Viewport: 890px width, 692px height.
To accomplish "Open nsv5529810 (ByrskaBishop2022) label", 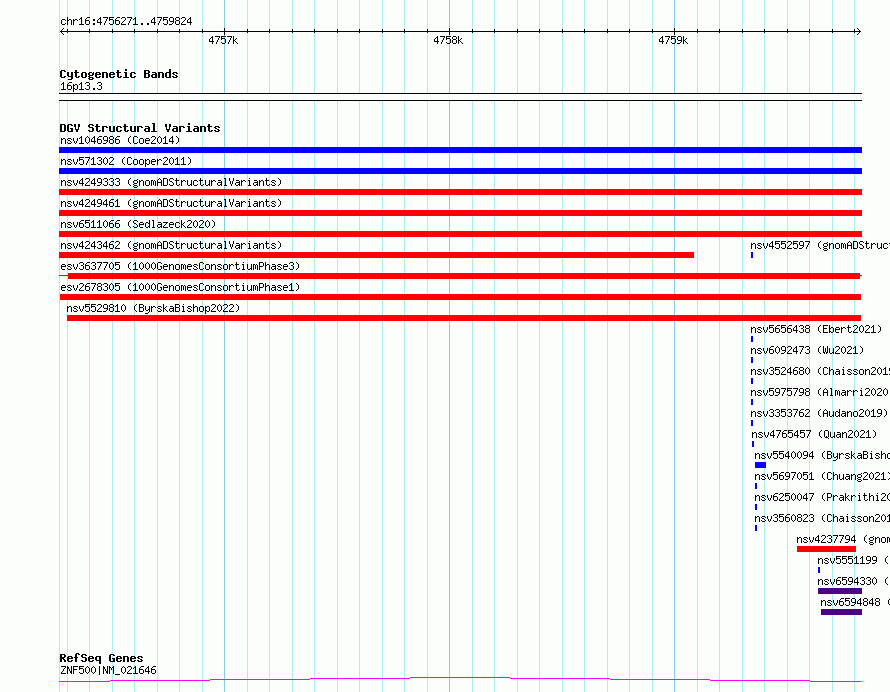I will coord(153,308).
